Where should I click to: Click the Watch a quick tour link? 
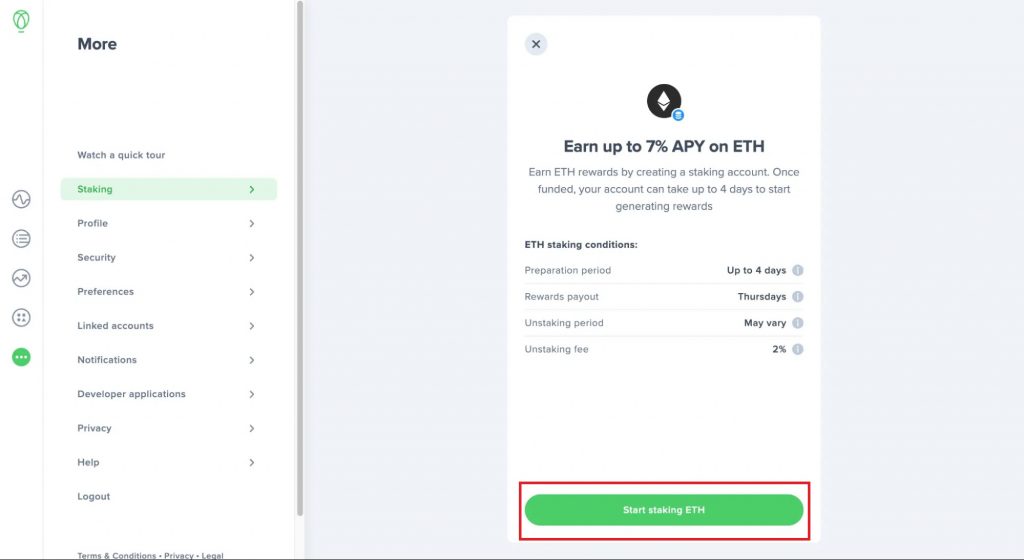(x=121, y=155)
